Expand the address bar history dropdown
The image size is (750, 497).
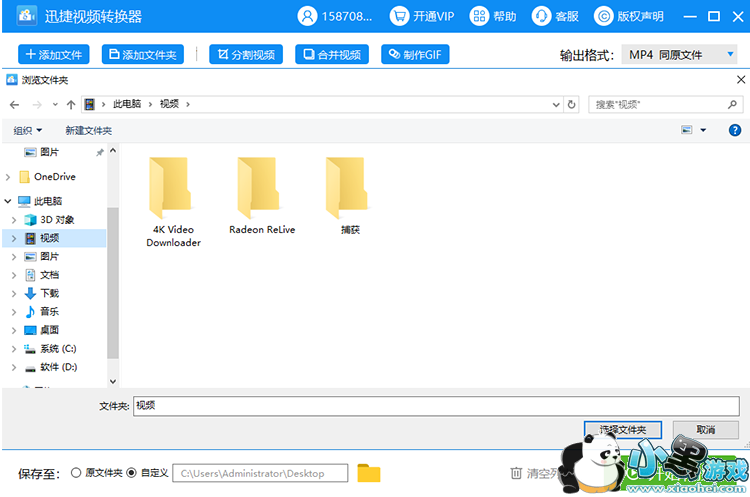pyautogui.click(x=556, y=104)
